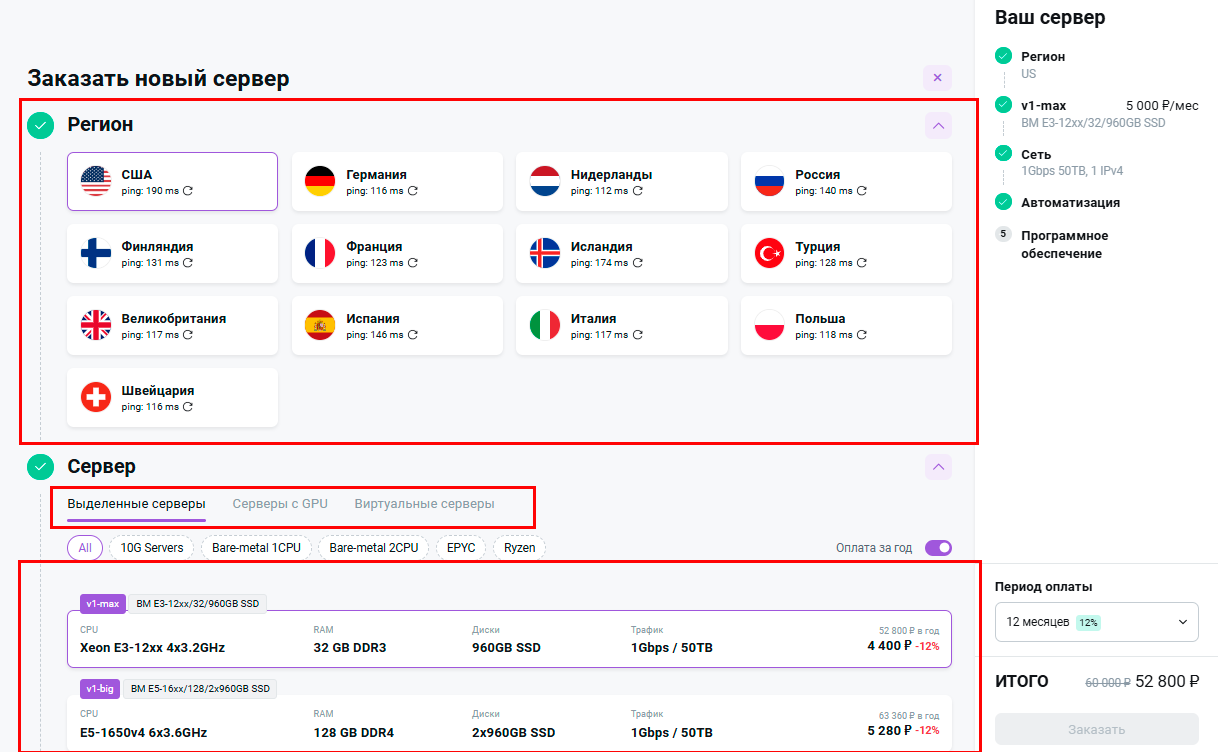Open the Период оплаты dropdown
1218x752 pixels.
[1096, 622]
